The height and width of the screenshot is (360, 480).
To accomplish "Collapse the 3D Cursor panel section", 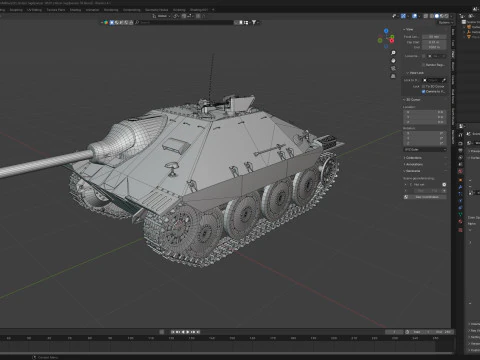I will coord(412,99).
